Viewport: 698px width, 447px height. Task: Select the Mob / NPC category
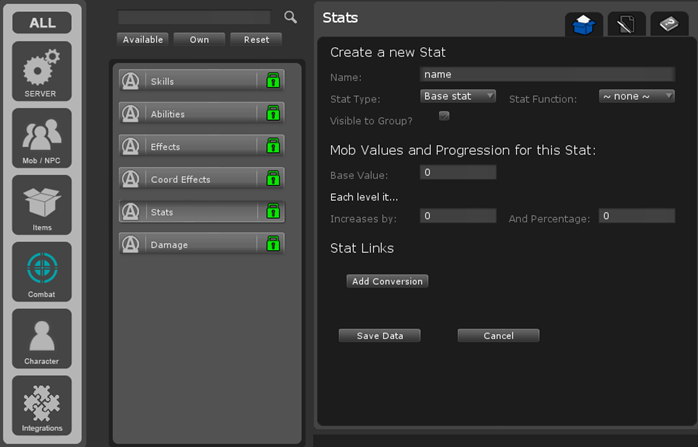[42, 138]
